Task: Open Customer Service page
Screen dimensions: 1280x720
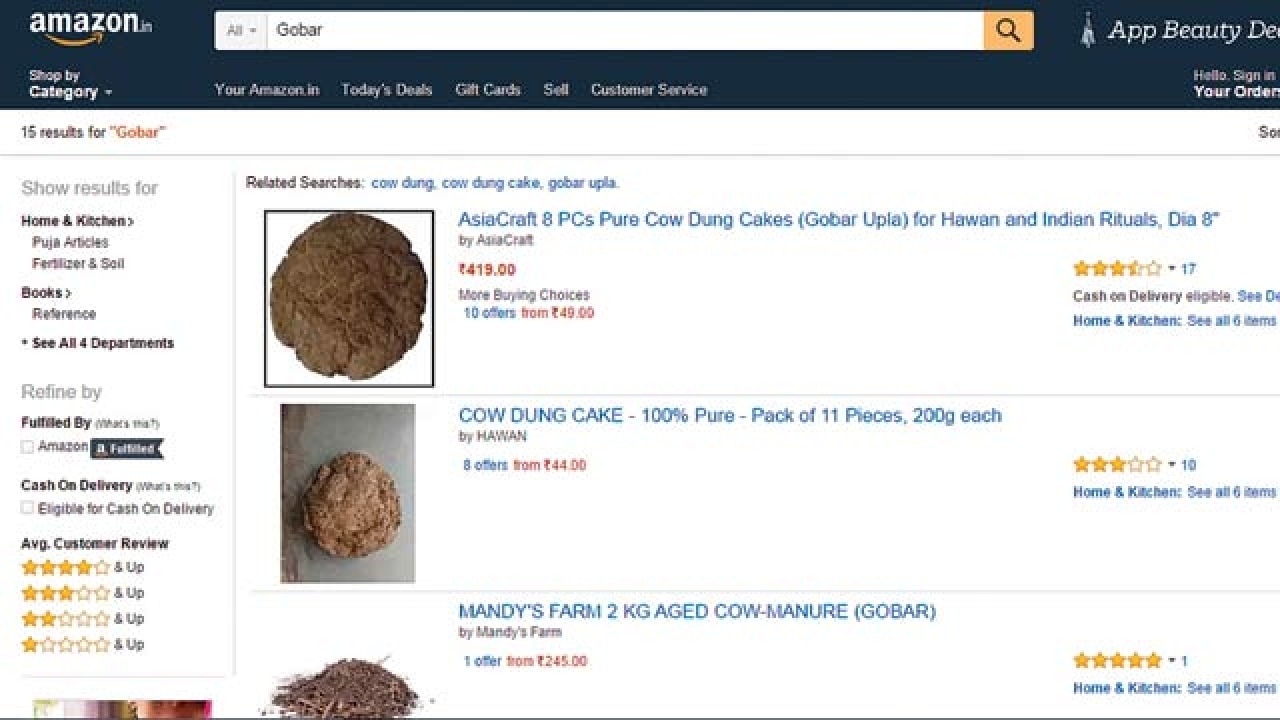Action: (649, 90)
